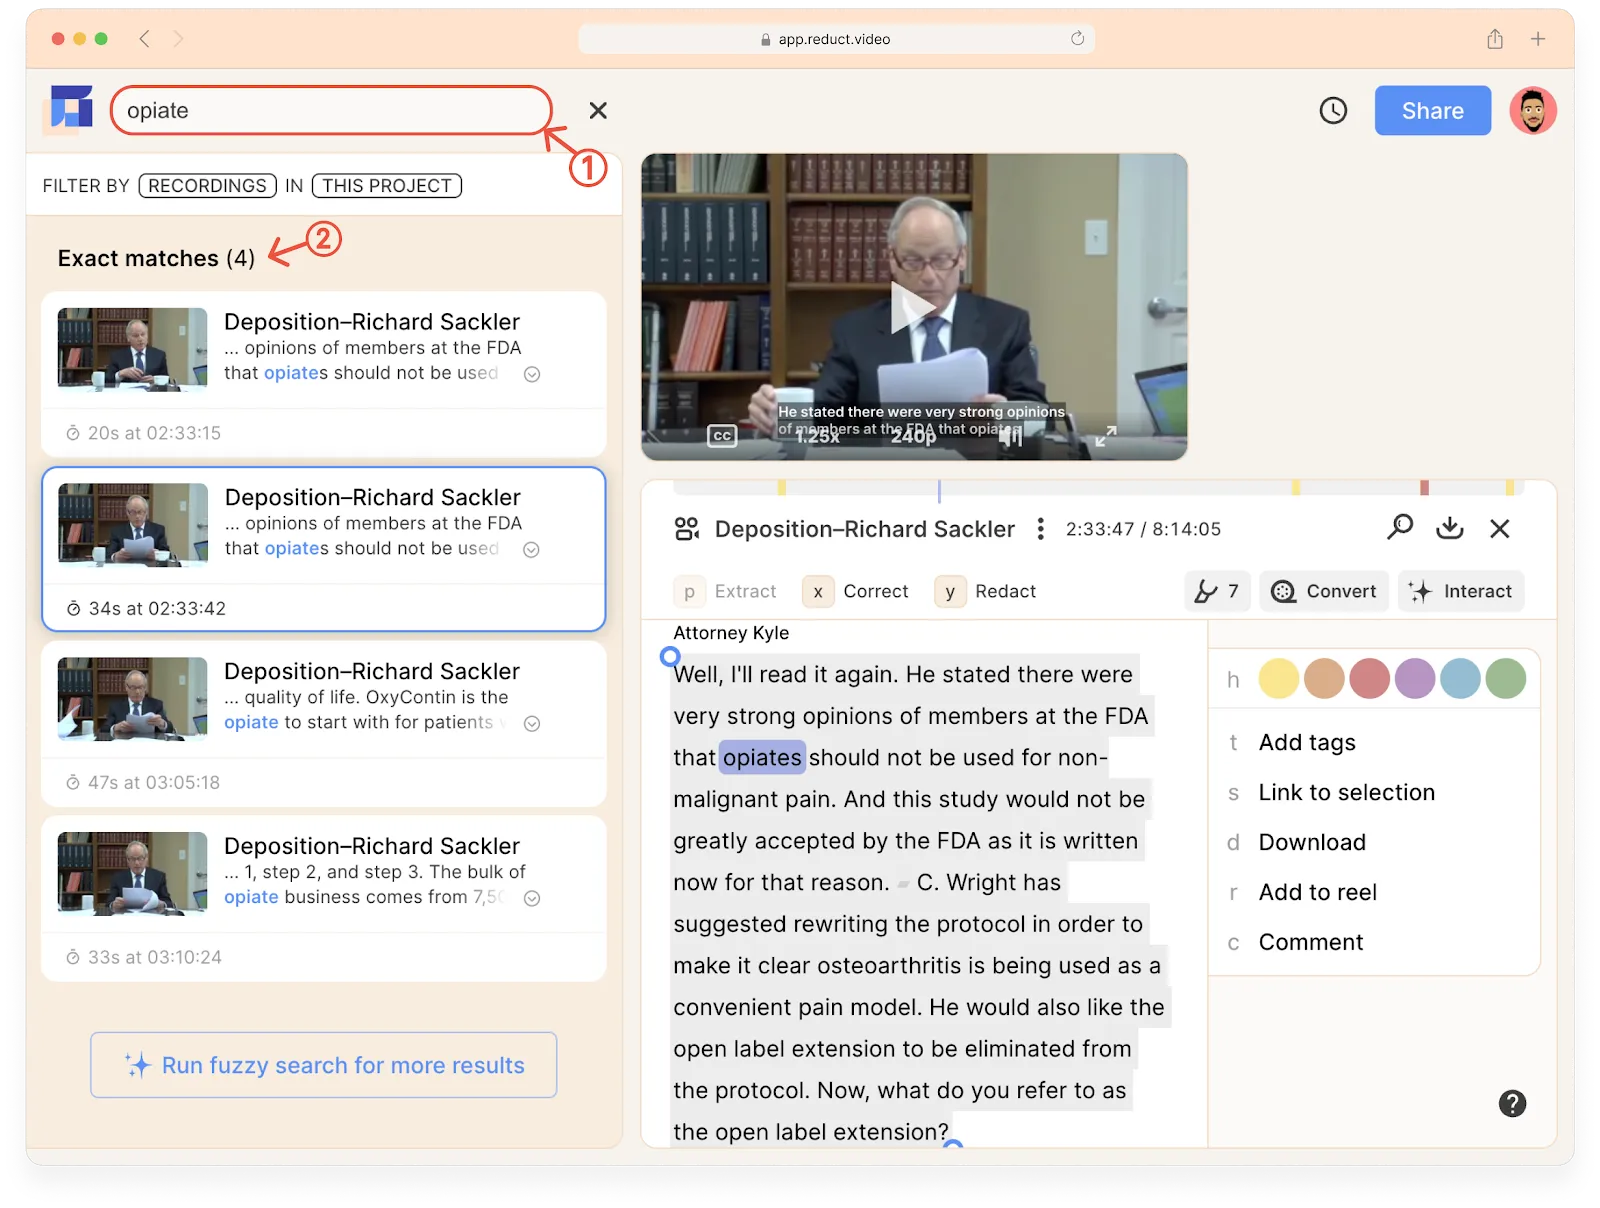Open the highlights count button showing 7
1600x1208 pixels.
coord(1217,591)
